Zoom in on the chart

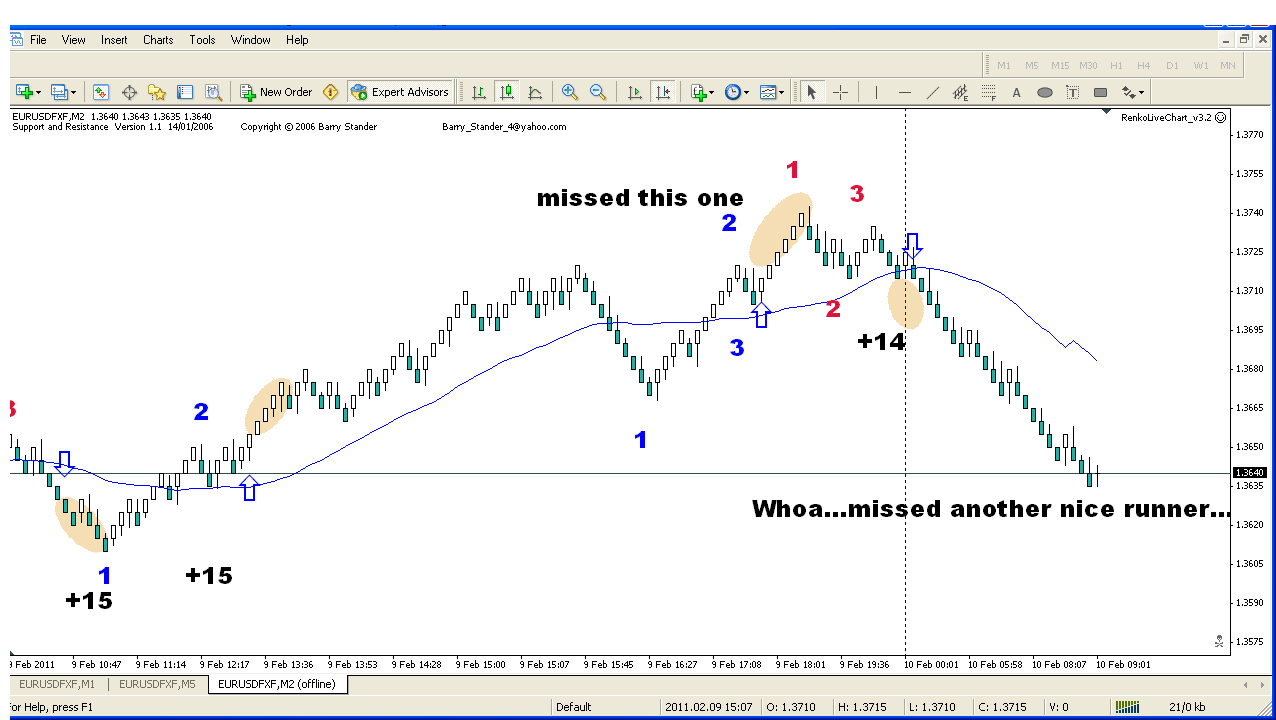[570, 92]
